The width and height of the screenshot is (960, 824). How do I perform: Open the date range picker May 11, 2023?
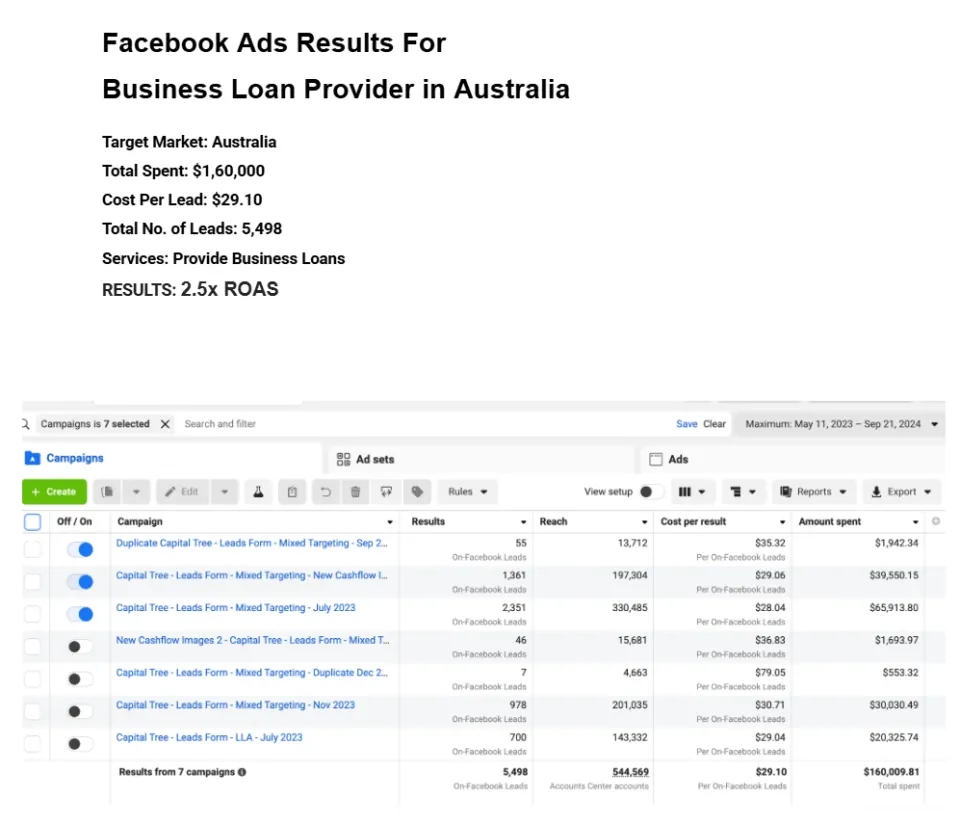tap(841, 424)
